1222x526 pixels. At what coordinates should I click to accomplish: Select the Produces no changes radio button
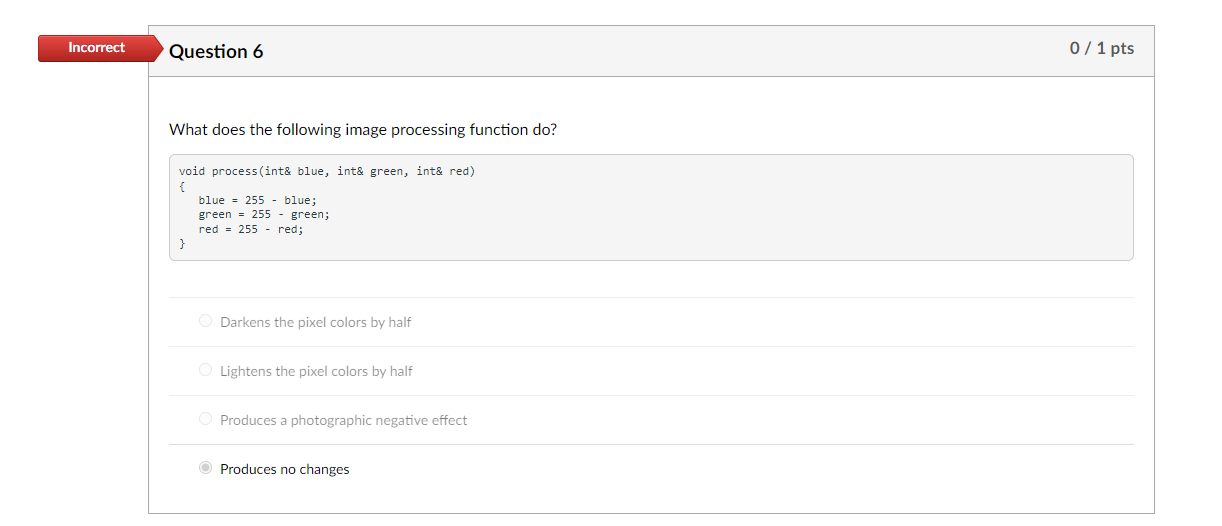click(x=205, y=468)
